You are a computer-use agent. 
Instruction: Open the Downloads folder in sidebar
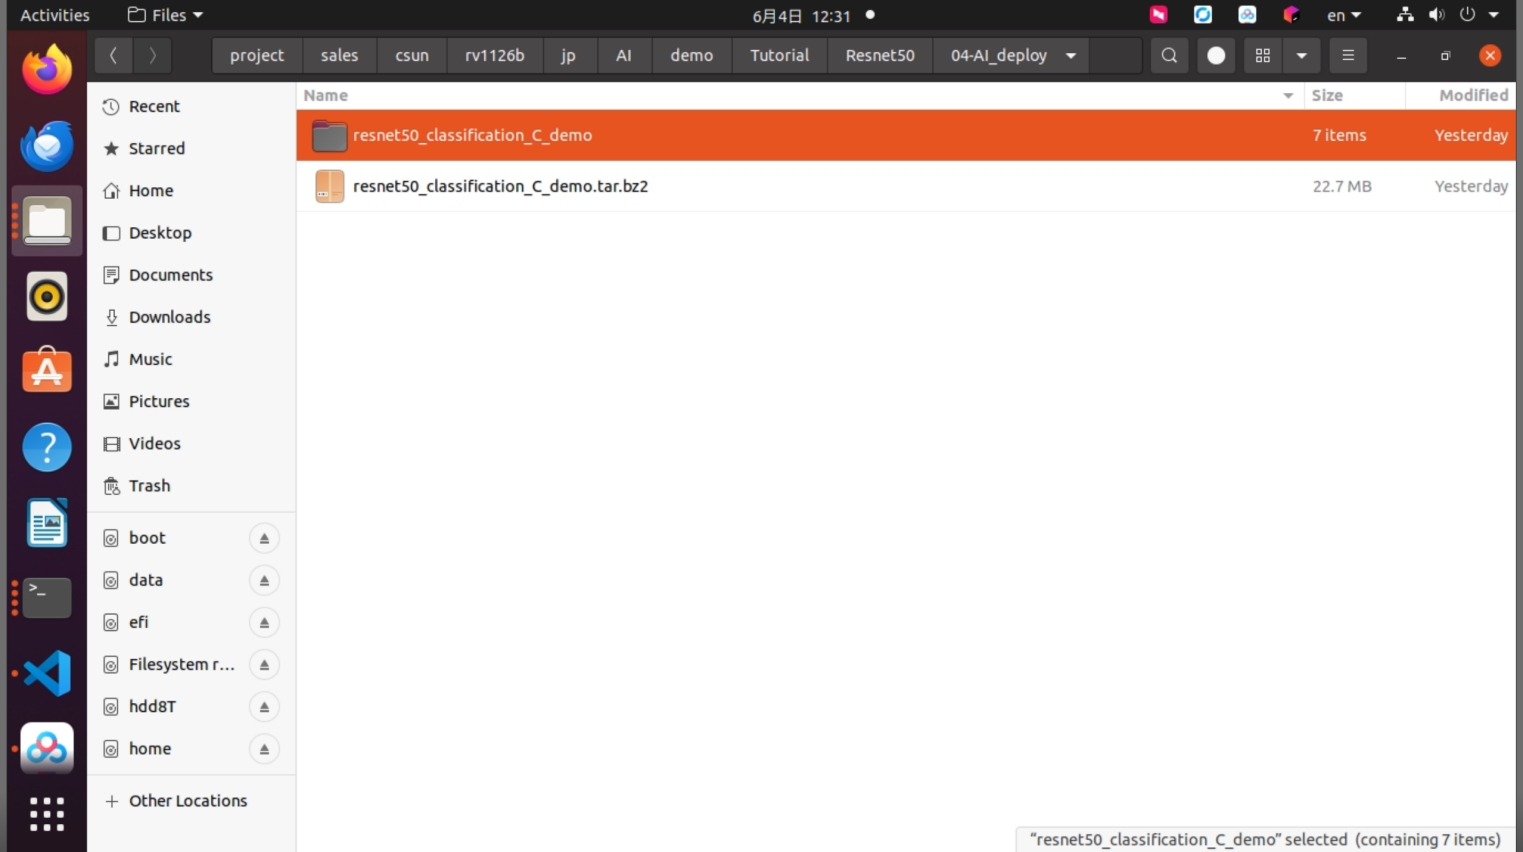tap(170, 317)
